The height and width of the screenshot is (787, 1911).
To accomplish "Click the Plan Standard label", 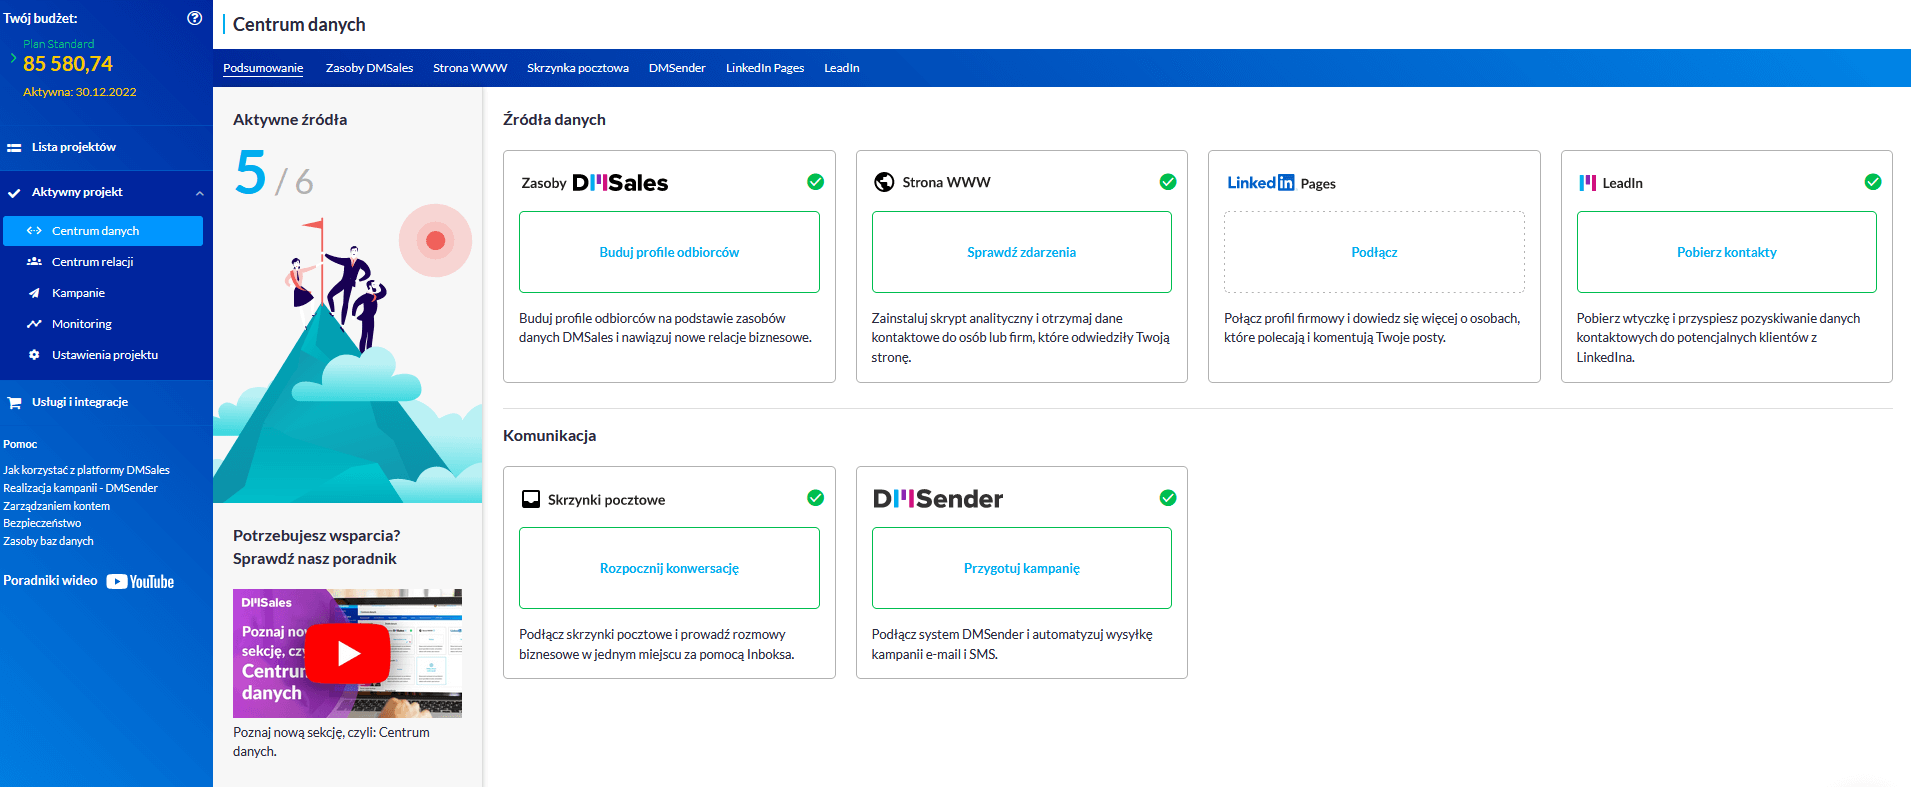I will click(x=59, y=44).
